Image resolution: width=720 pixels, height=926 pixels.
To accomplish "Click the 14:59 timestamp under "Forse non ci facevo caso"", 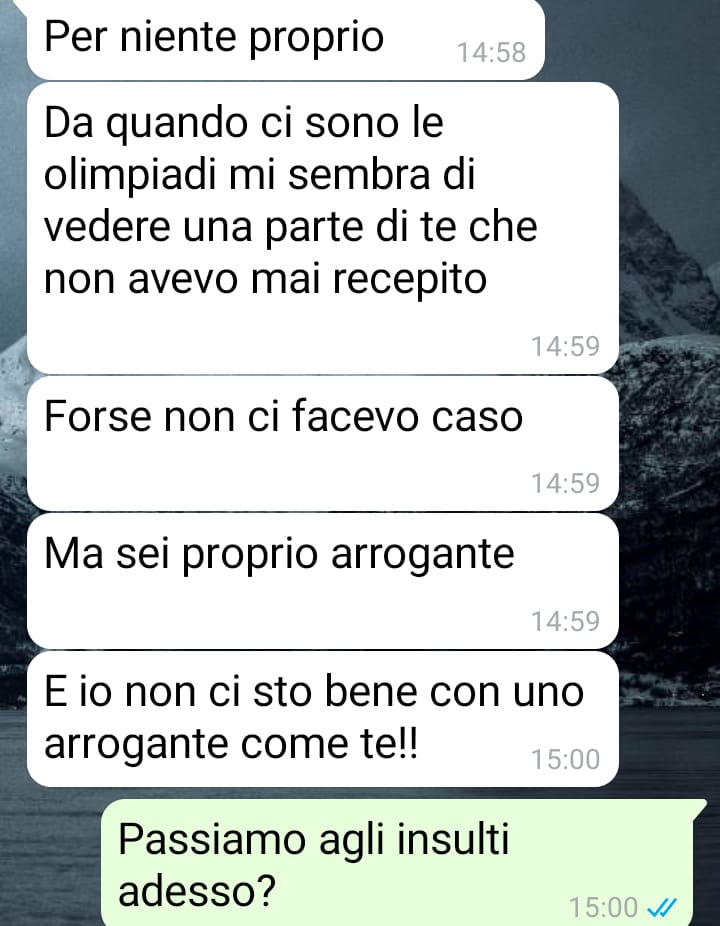I will 565,483.
